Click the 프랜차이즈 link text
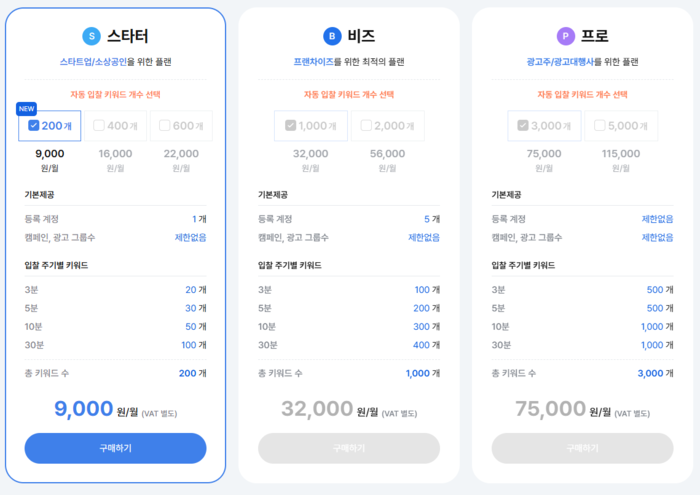The image size is (700, 495). coord(313,62)
